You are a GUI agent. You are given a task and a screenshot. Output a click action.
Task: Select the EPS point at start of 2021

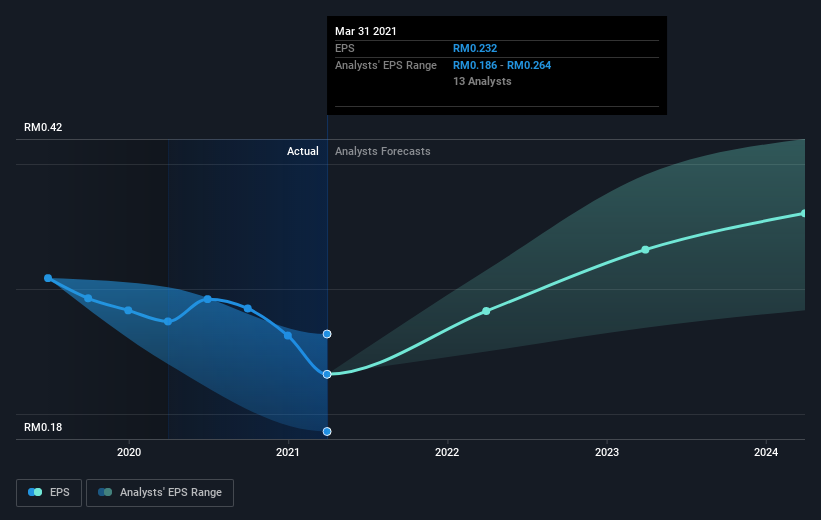click(288, 336)
